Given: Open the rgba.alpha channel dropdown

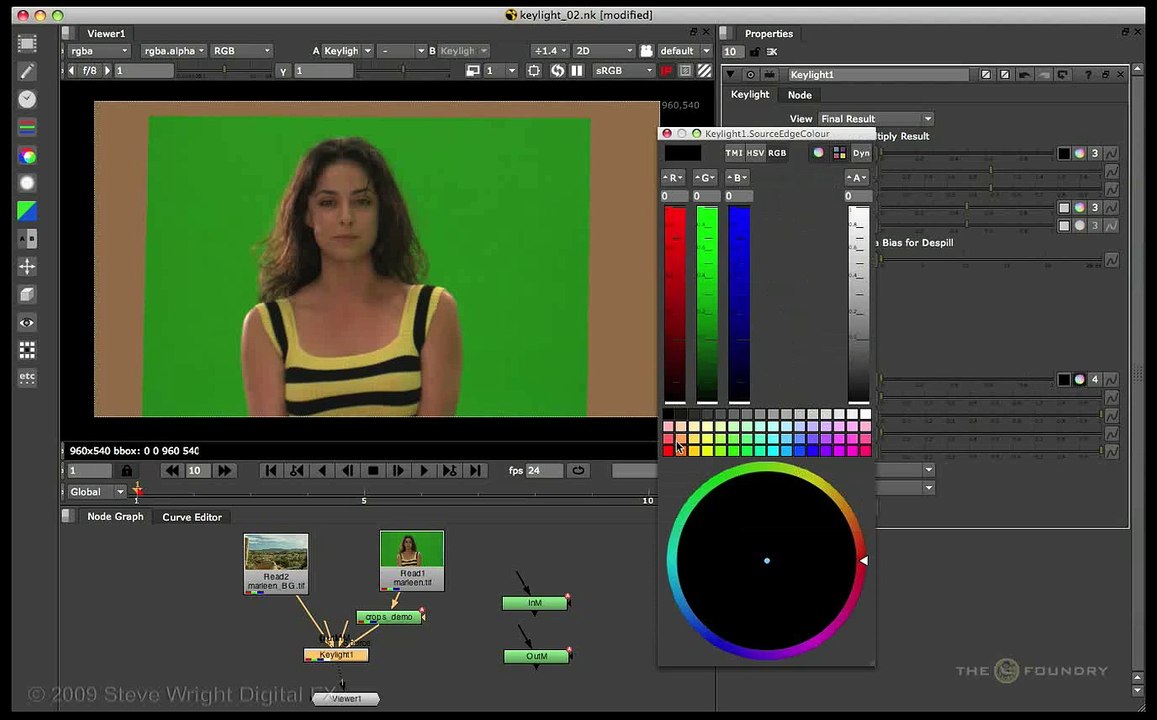Looking at the screenshot, I should [175, 51].
